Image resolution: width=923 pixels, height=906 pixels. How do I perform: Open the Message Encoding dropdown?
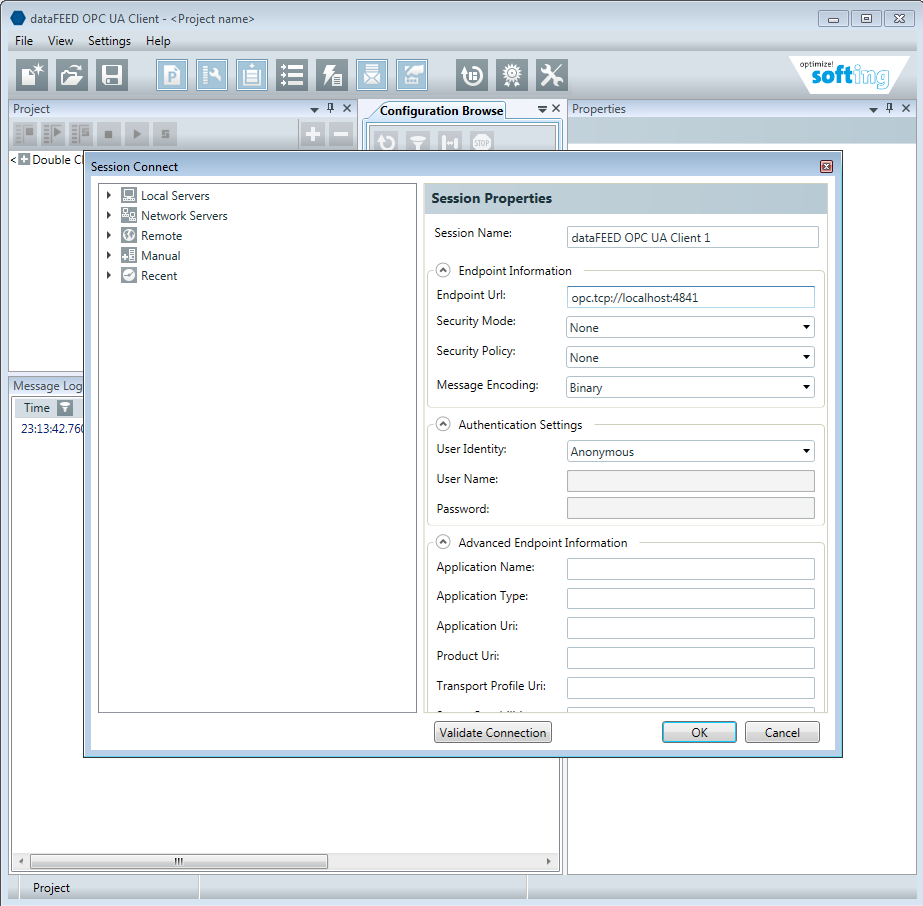690,387
